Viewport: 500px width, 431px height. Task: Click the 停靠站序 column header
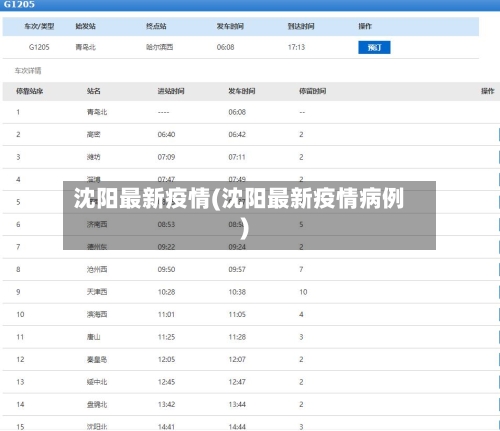[29, 91]
